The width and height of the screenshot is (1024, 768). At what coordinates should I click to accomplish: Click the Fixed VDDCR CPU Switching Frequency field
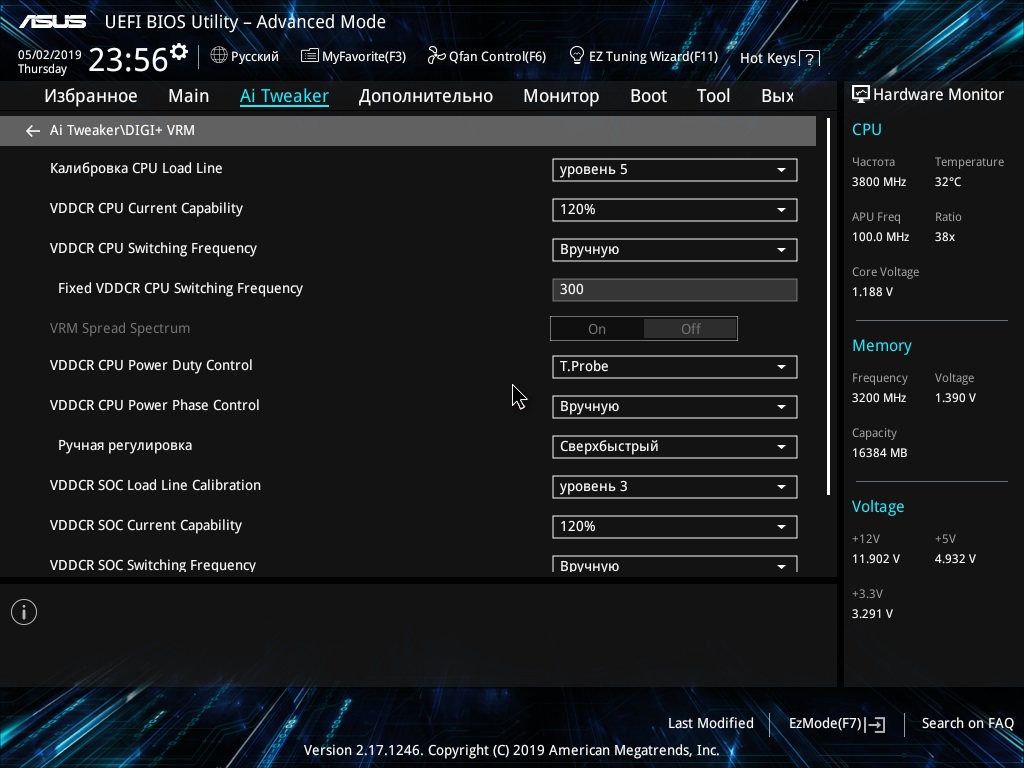point(675,289)
